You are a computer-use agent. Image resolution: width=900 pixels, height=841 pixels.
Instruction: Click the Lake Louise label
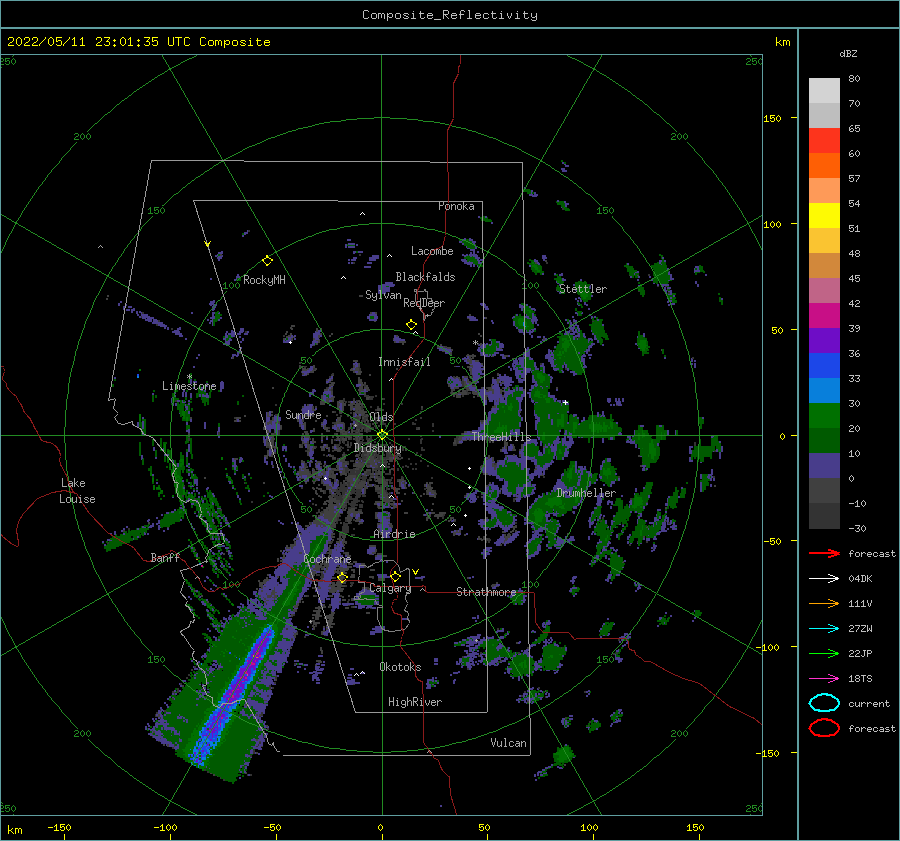pyautogui.click(x=77, y=491)
